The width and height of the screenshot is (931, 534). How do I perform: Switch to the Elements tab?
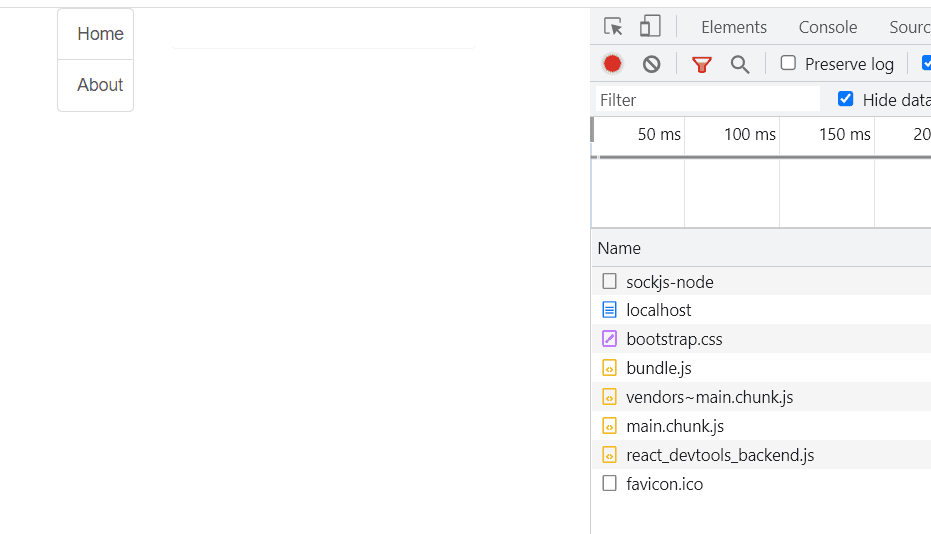(734, 27)
